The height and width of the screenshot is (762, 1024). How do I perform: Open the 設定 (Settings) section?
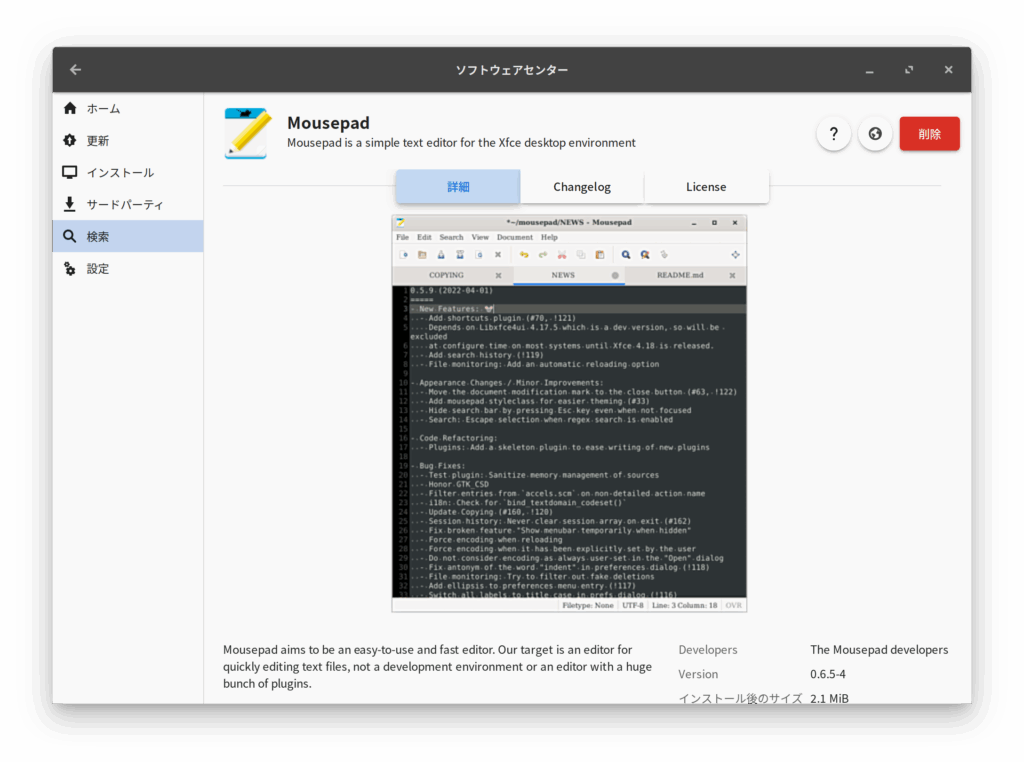coord(128,268)
